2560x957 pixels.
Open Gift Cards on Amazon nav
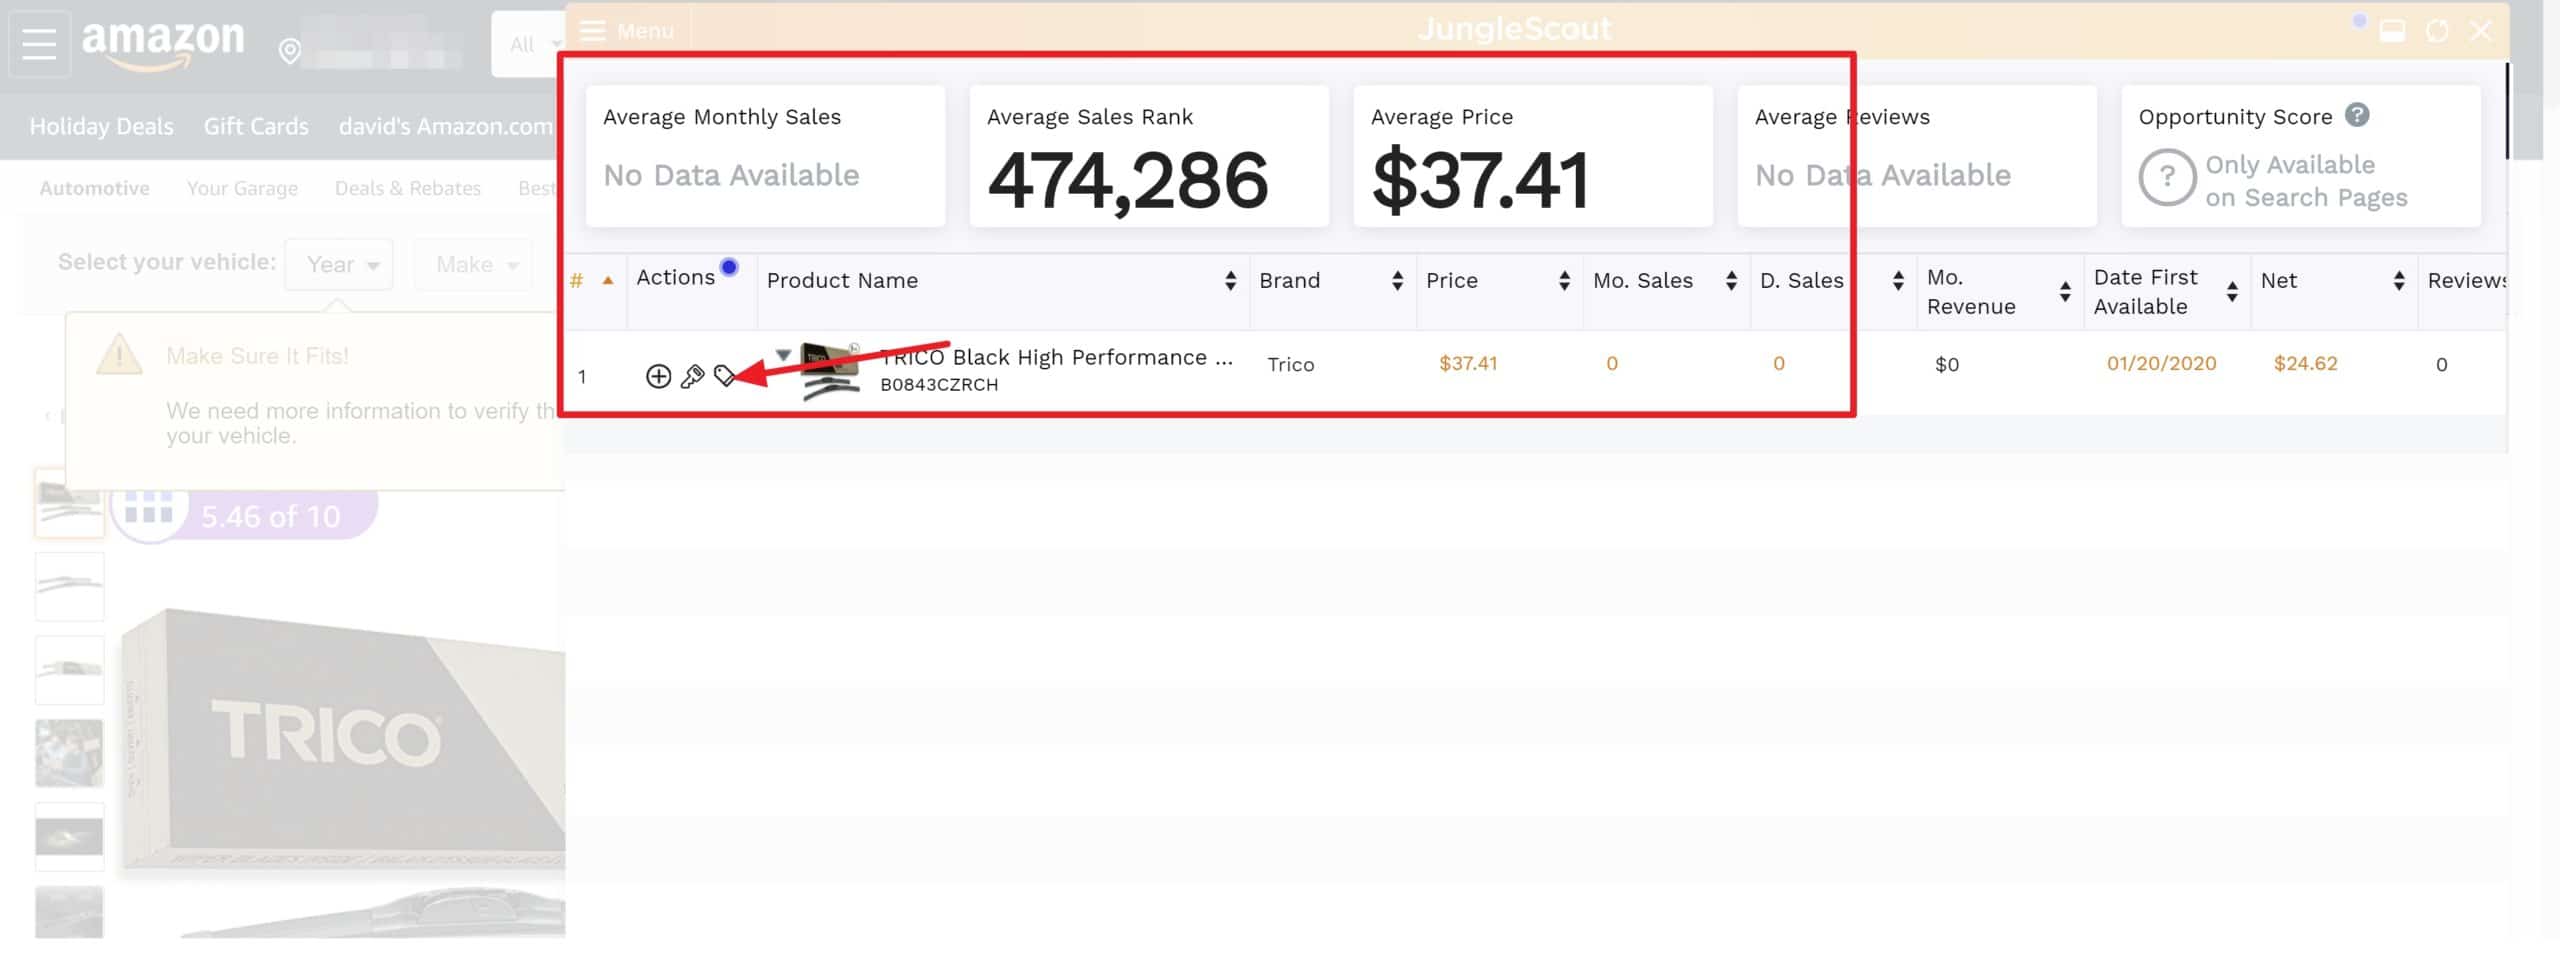coord(256,127)
